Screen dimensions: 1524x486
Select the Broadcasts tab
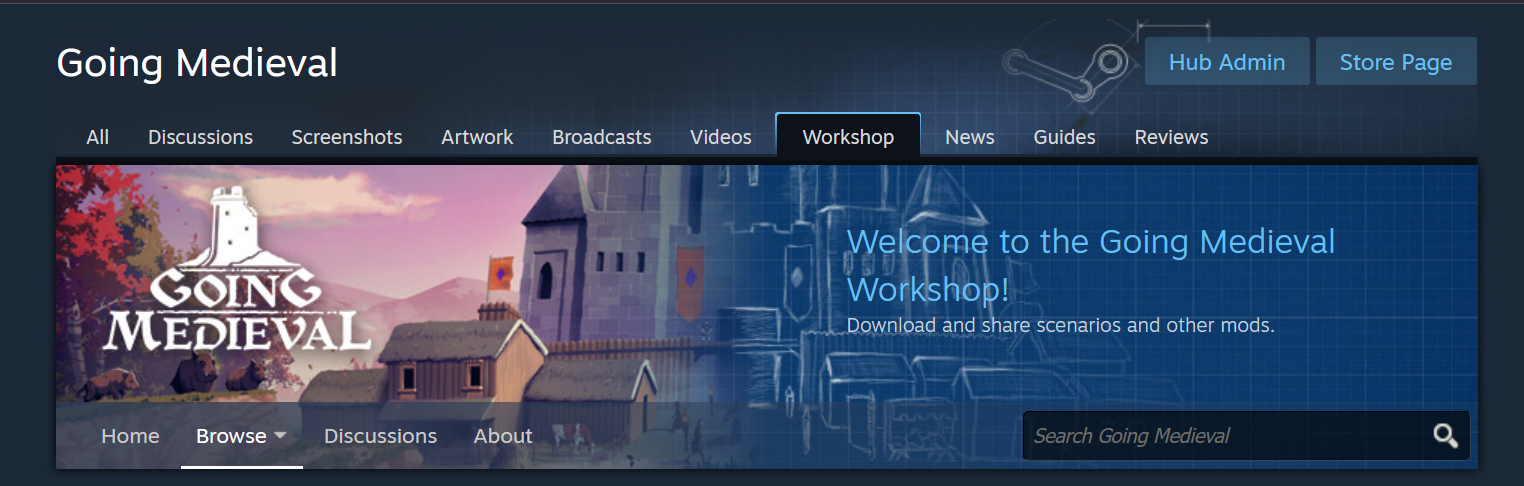coord(601,137)
